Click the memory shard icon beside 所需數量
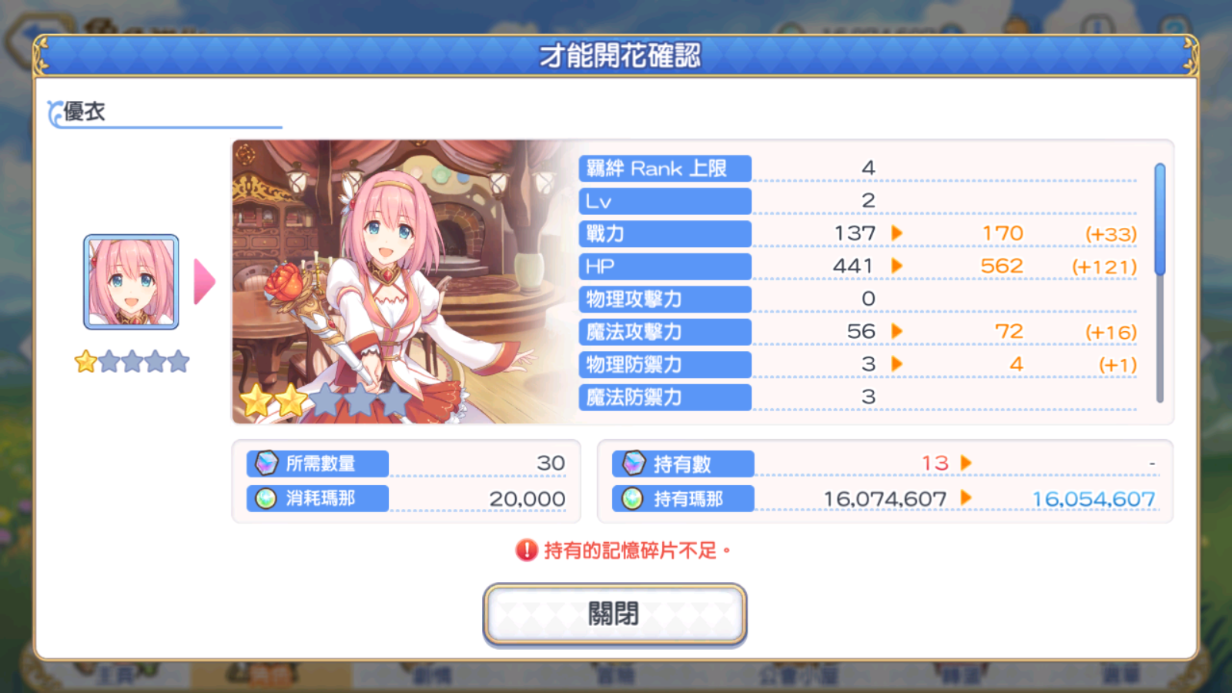 (265, 463)
